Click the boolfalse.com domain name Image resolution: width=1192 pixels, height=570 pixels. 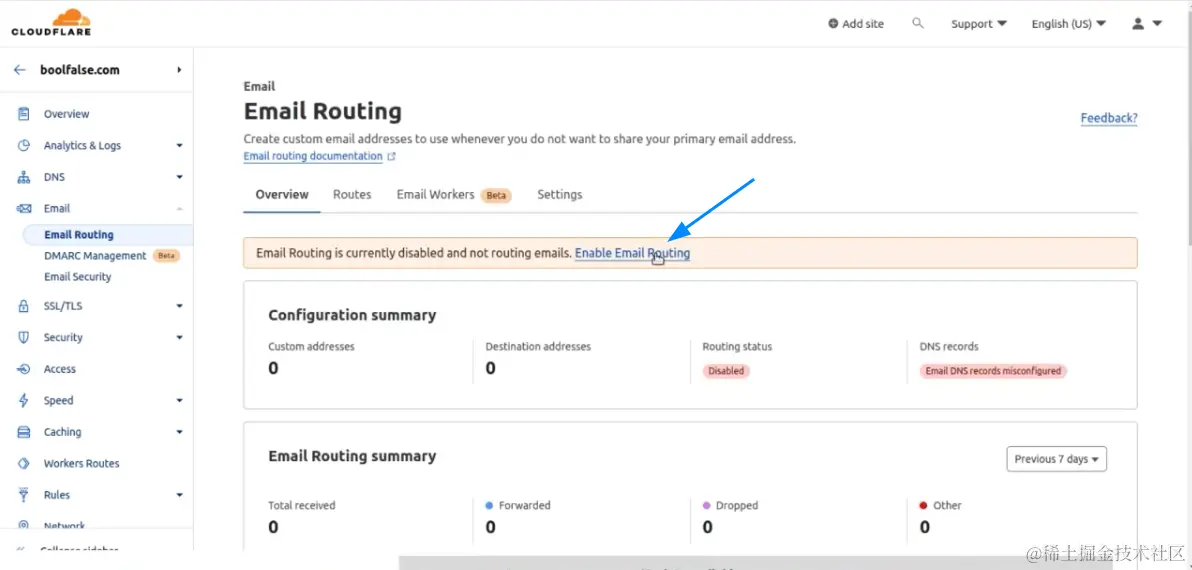(80, 70)
